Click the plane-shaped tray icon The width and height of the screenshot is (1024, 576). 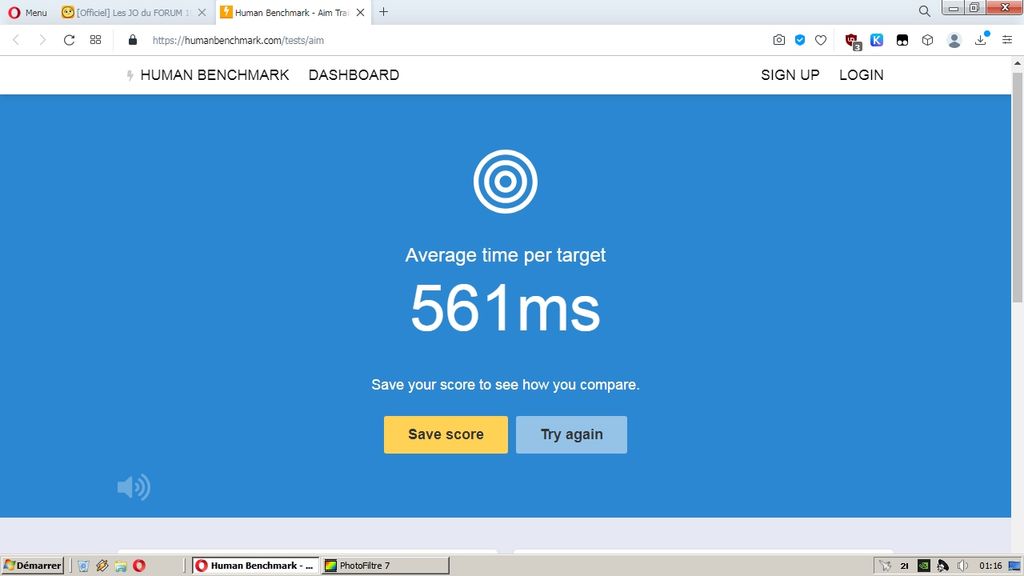[885, 566]
